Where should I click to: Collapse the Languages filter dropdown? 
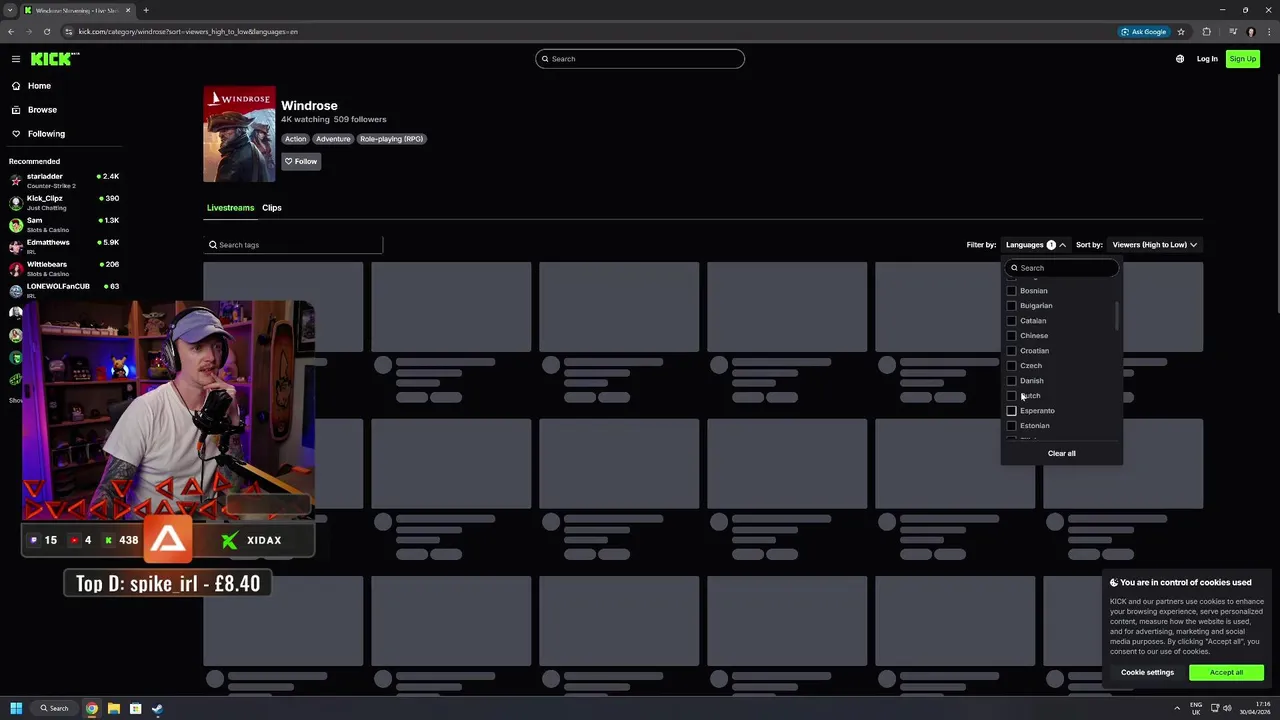point(1036,245)
